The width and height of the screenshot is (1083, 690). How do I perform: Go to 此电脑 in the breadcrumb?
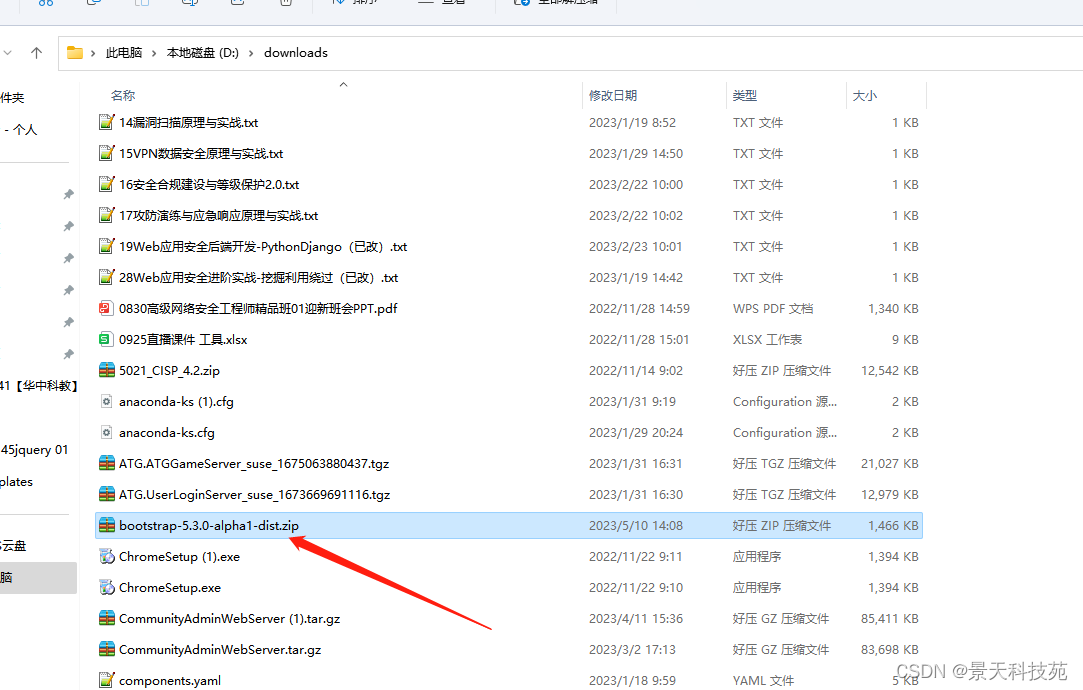pyautogui.click(x=124, y=52)
